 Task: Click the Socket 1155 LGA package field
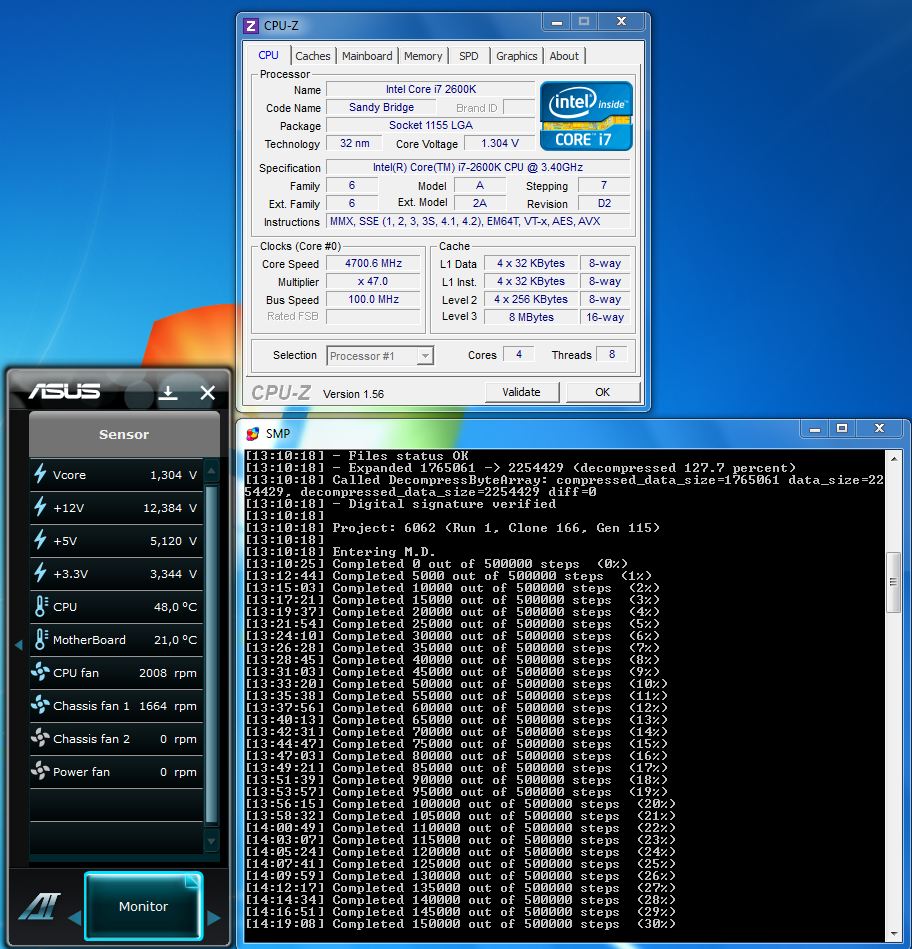[x=430, y=125]
